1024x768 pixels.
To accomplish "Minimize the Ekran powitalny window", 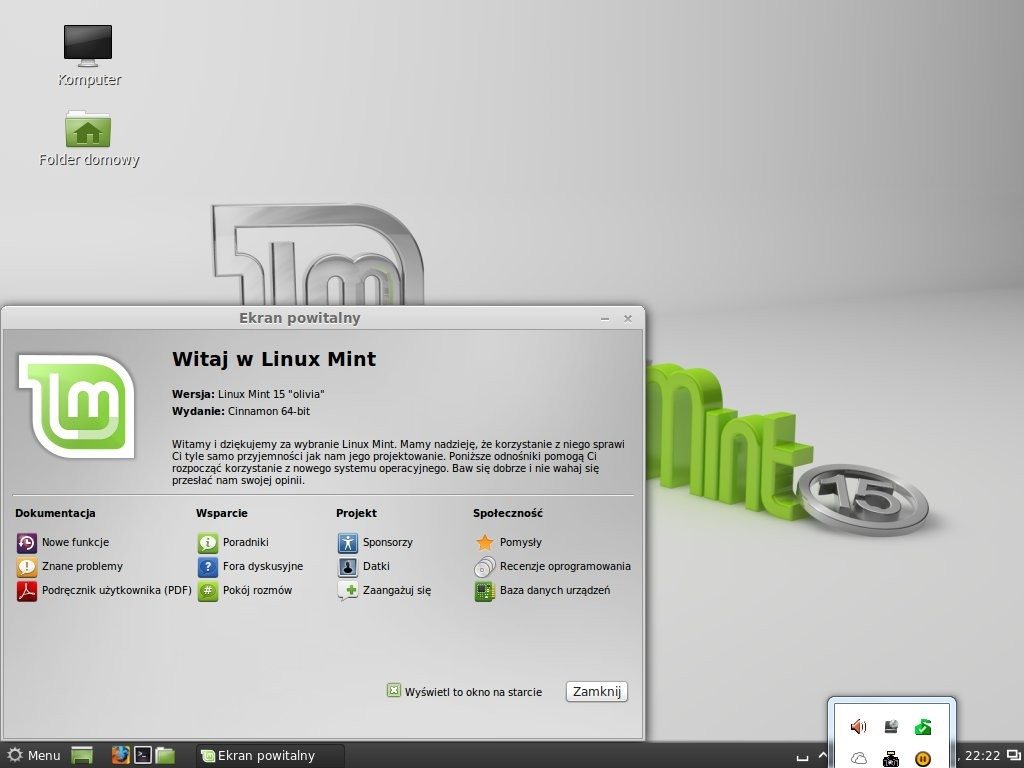I will (605, 319).
